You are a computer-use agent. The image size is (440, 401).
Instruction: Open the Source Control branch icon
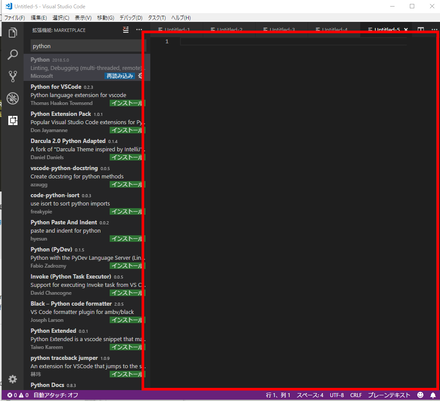point(13,76)
